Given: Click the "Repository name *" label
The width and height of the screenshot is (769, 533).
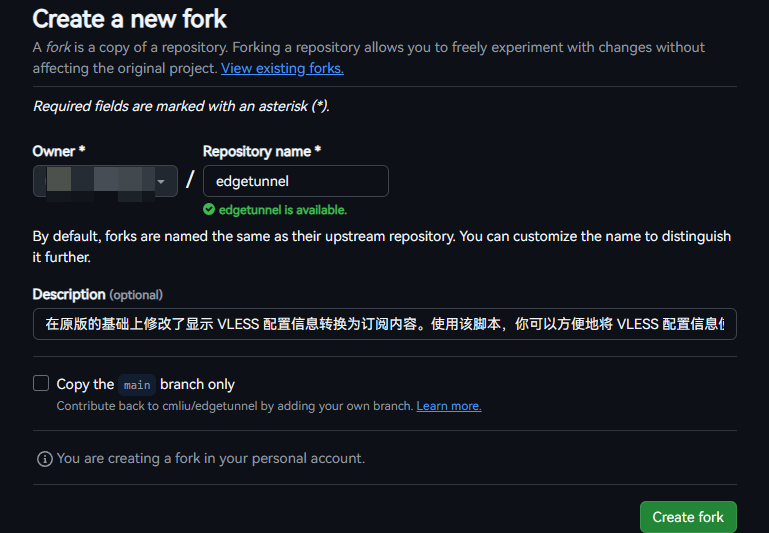Looking at the screenshot, I should [x=262, y=151].
